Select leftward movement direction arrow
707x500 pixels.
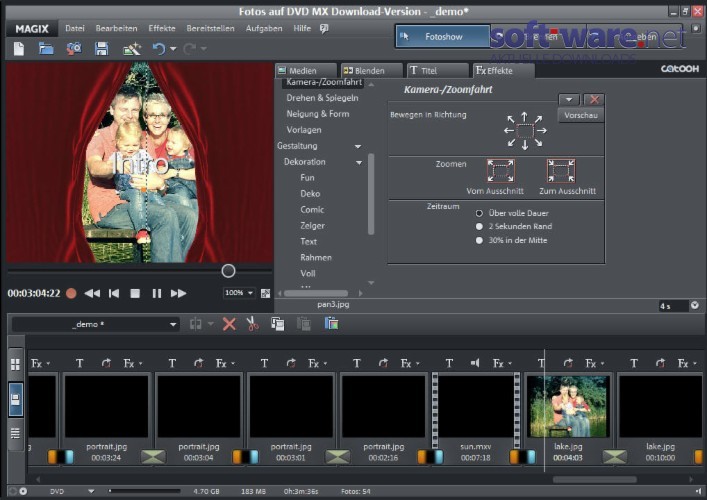click(x=509, y=131)
